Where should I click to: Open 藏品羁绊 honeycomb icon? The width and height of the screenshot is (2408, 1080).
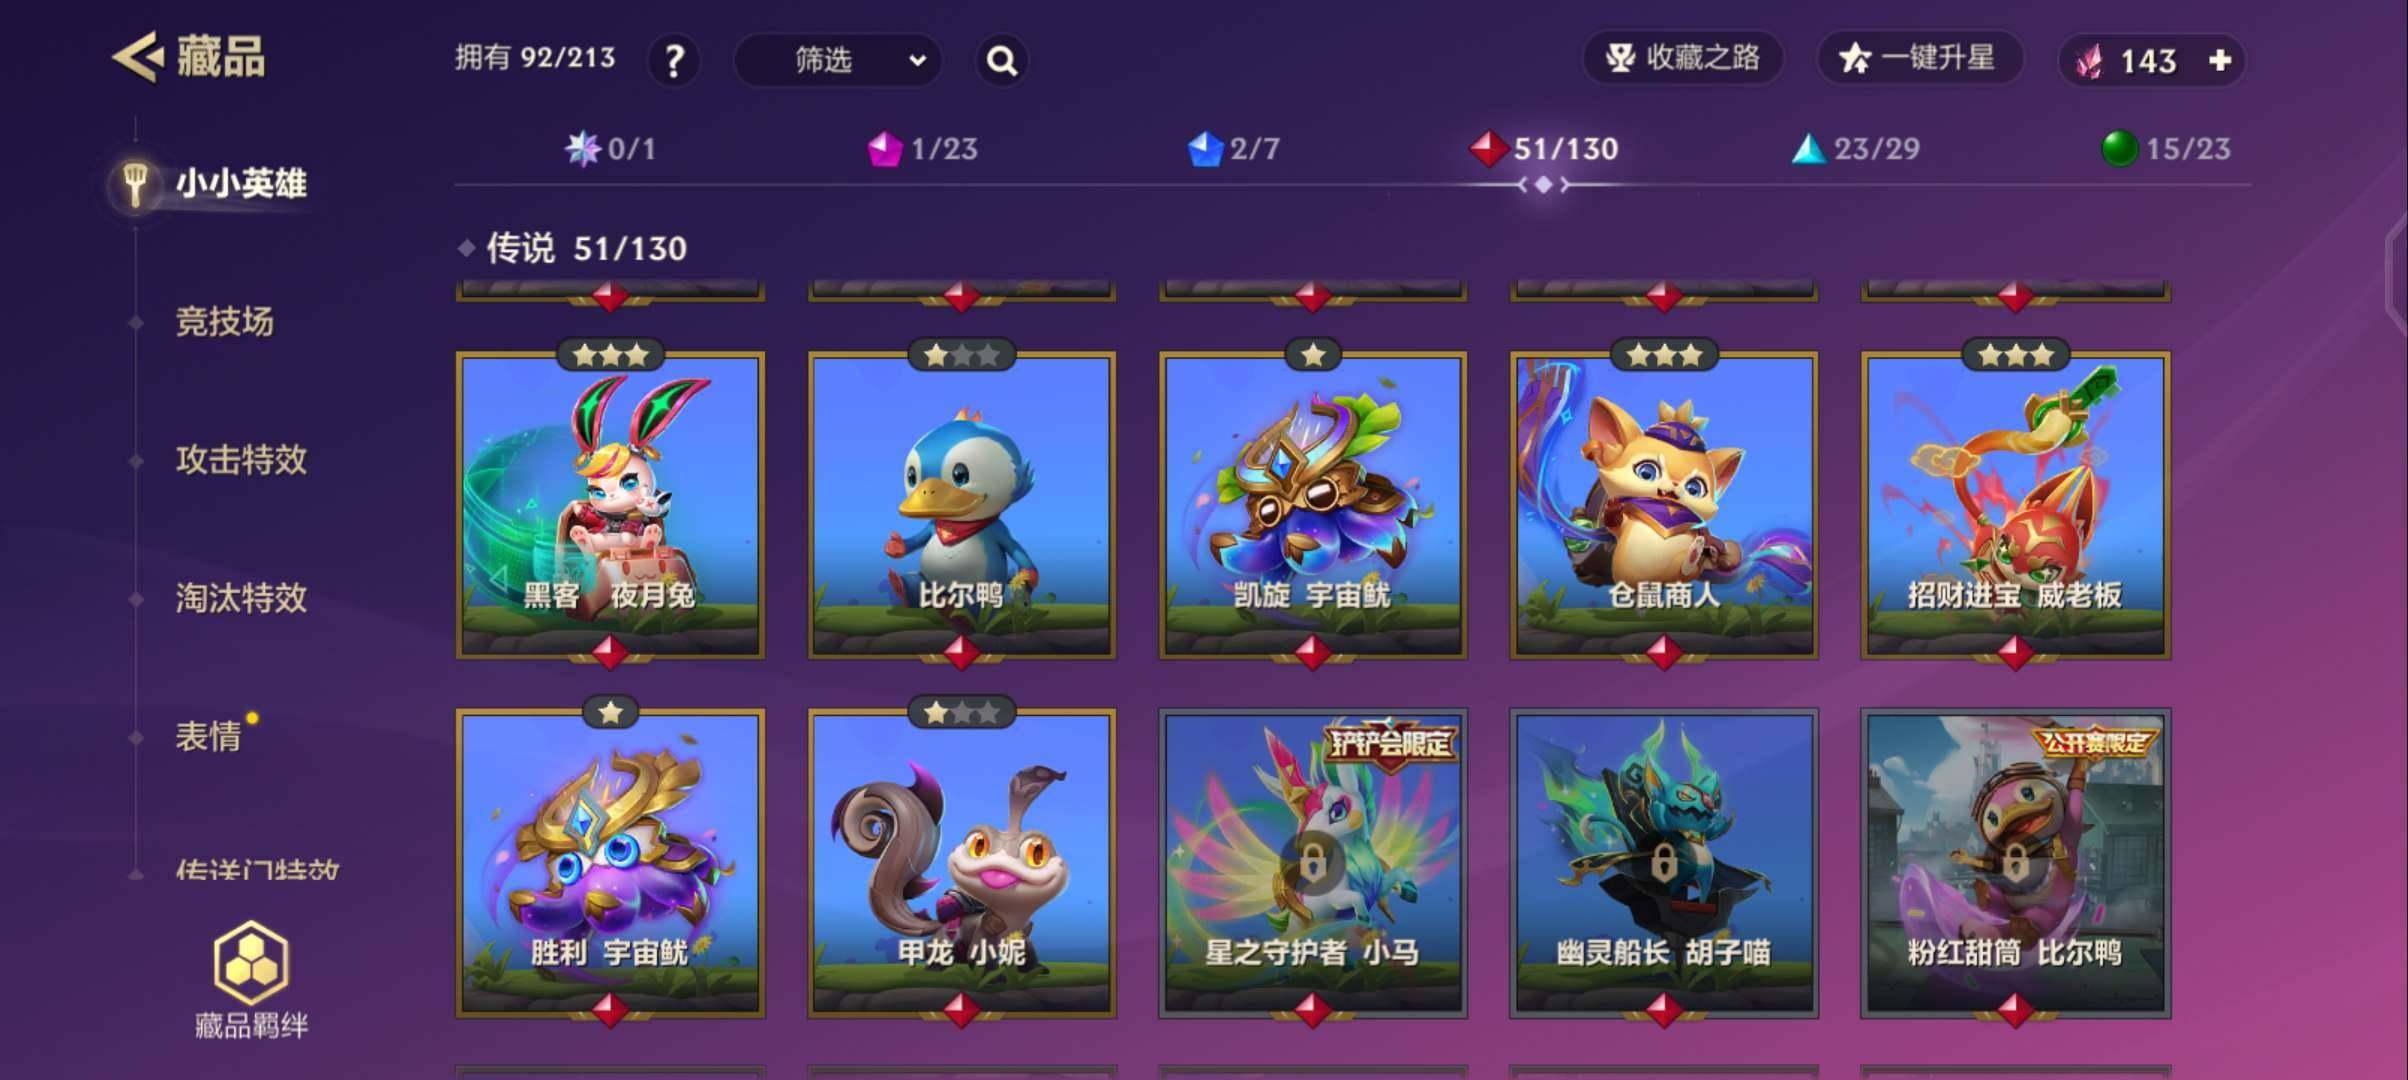coord(251,963)
